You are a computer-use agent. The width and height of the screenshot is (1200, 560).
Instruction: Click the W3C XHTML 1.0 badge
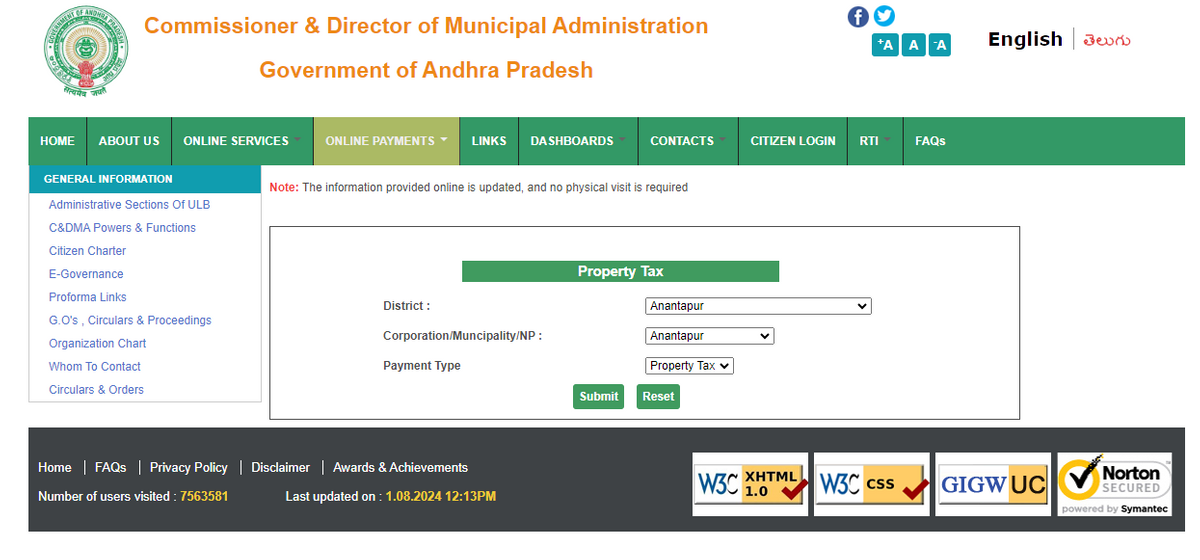750,485
